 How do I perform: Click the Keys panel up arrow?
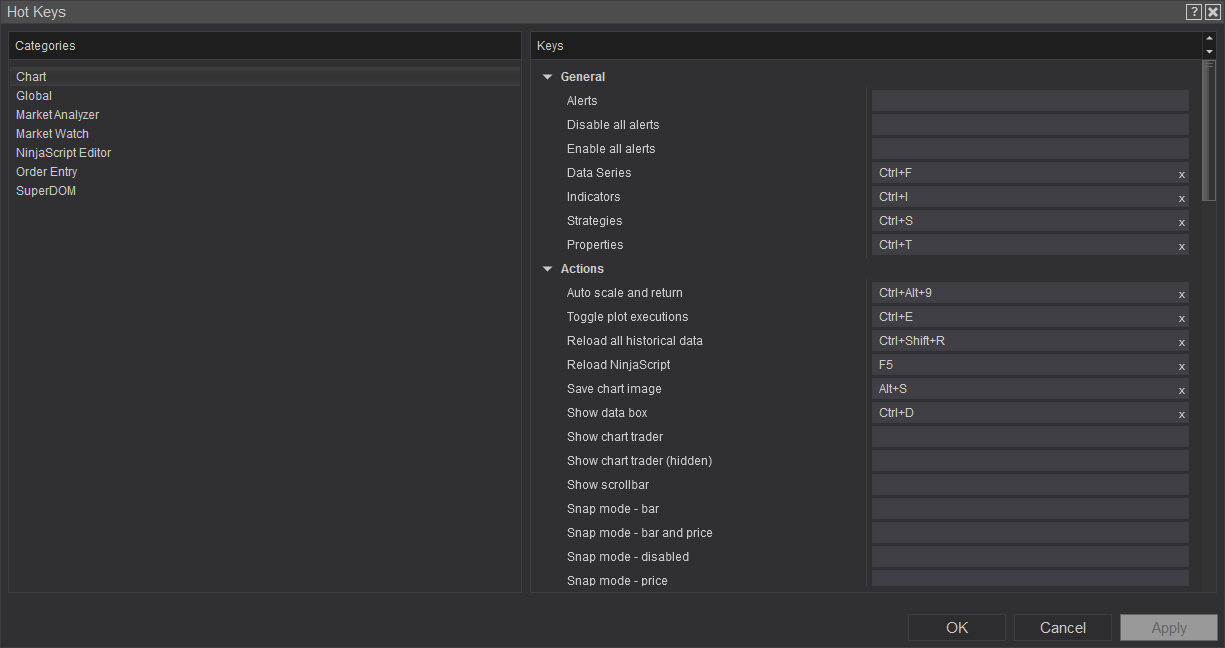(x=1209, y=39)
